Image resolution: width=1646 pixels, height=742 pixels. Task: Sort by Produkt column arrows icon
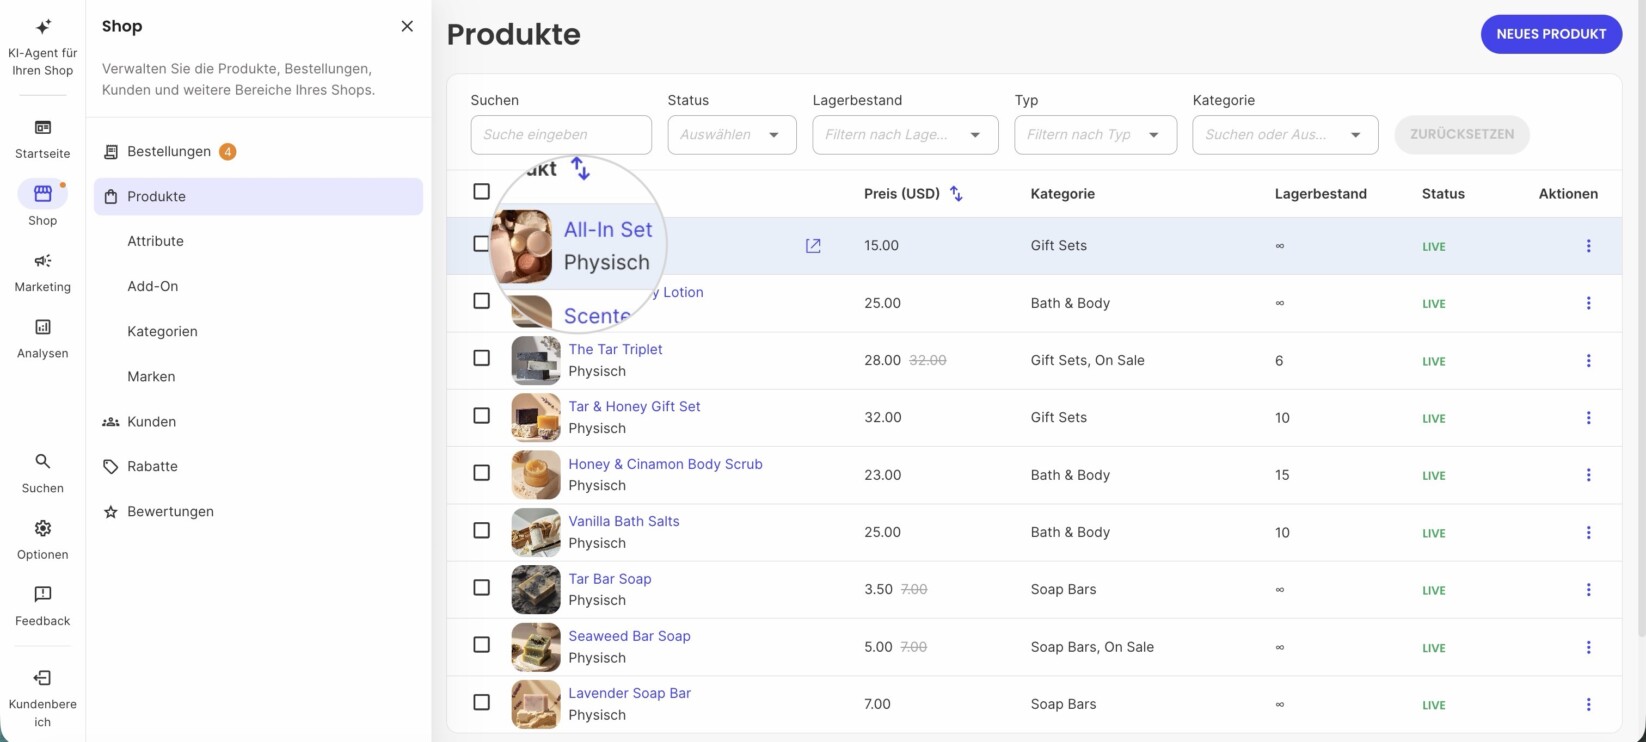(581, 168)
